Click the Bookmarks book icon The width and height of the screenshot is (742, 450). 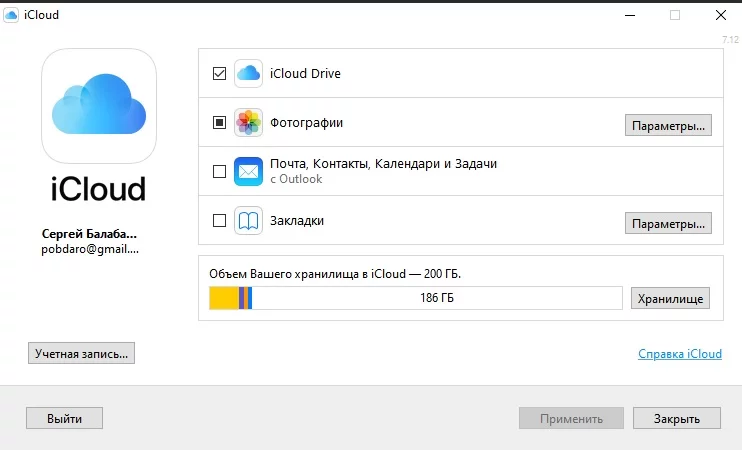(248, 221)
